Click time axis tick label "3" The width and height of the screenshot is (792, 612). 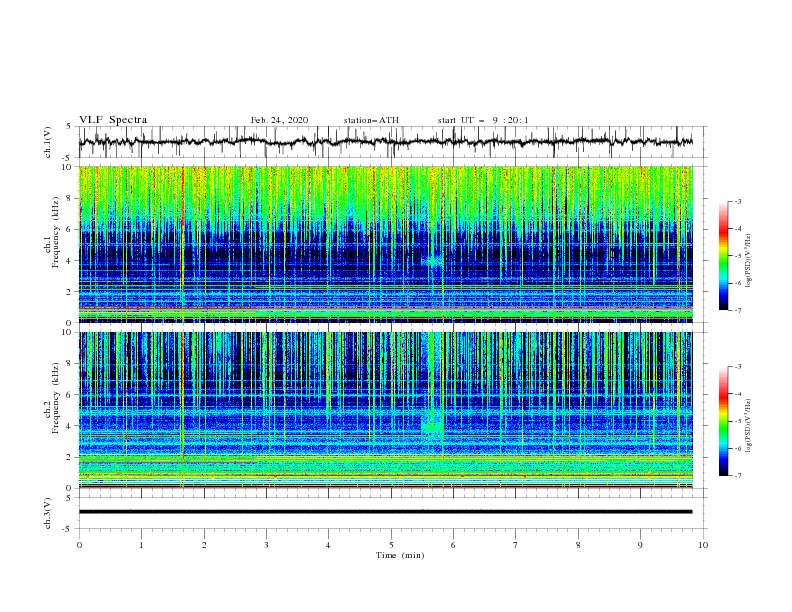point(266,545)
